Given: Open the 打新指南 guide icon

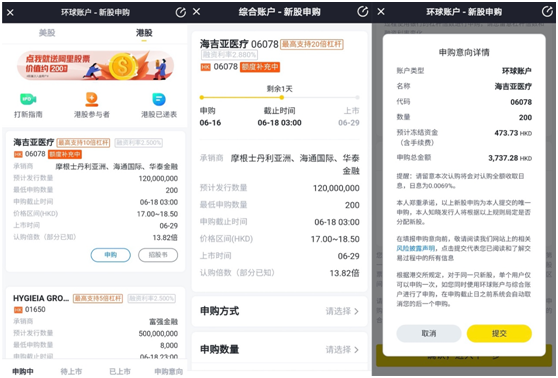Looking at the screenshot, I should 28,105.
